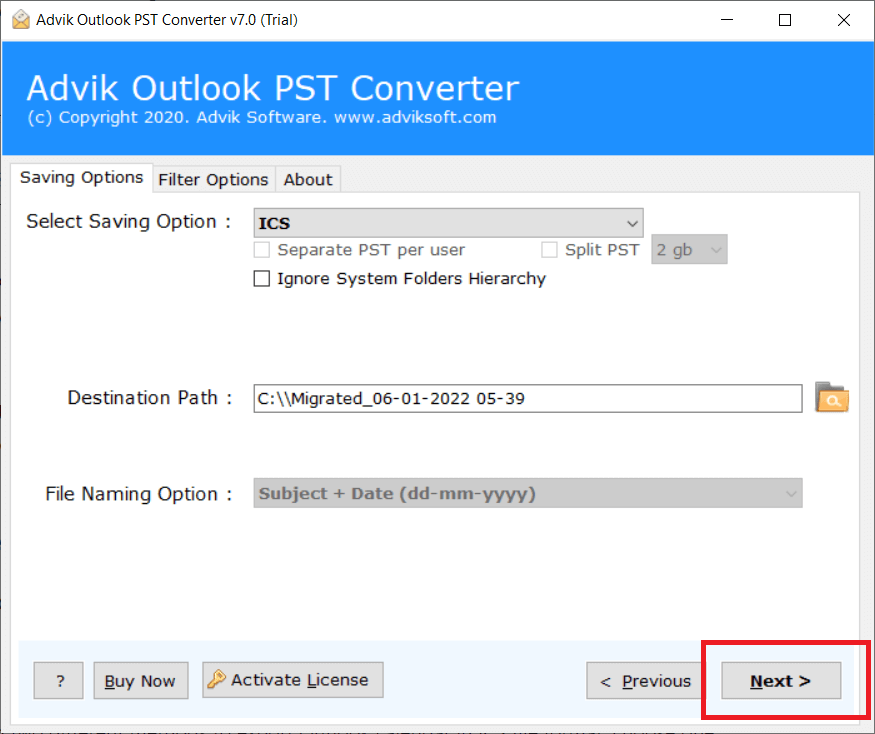Expand the File Naming Option dropdown

pos(528,493)
